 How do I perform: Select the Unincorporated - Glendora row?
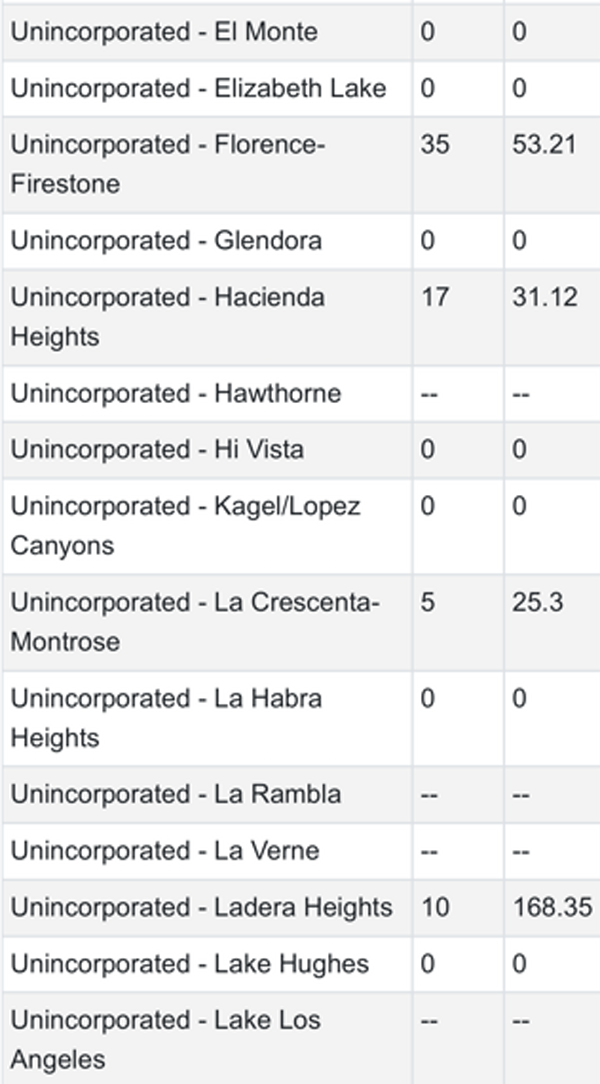(x=300, y=241)
